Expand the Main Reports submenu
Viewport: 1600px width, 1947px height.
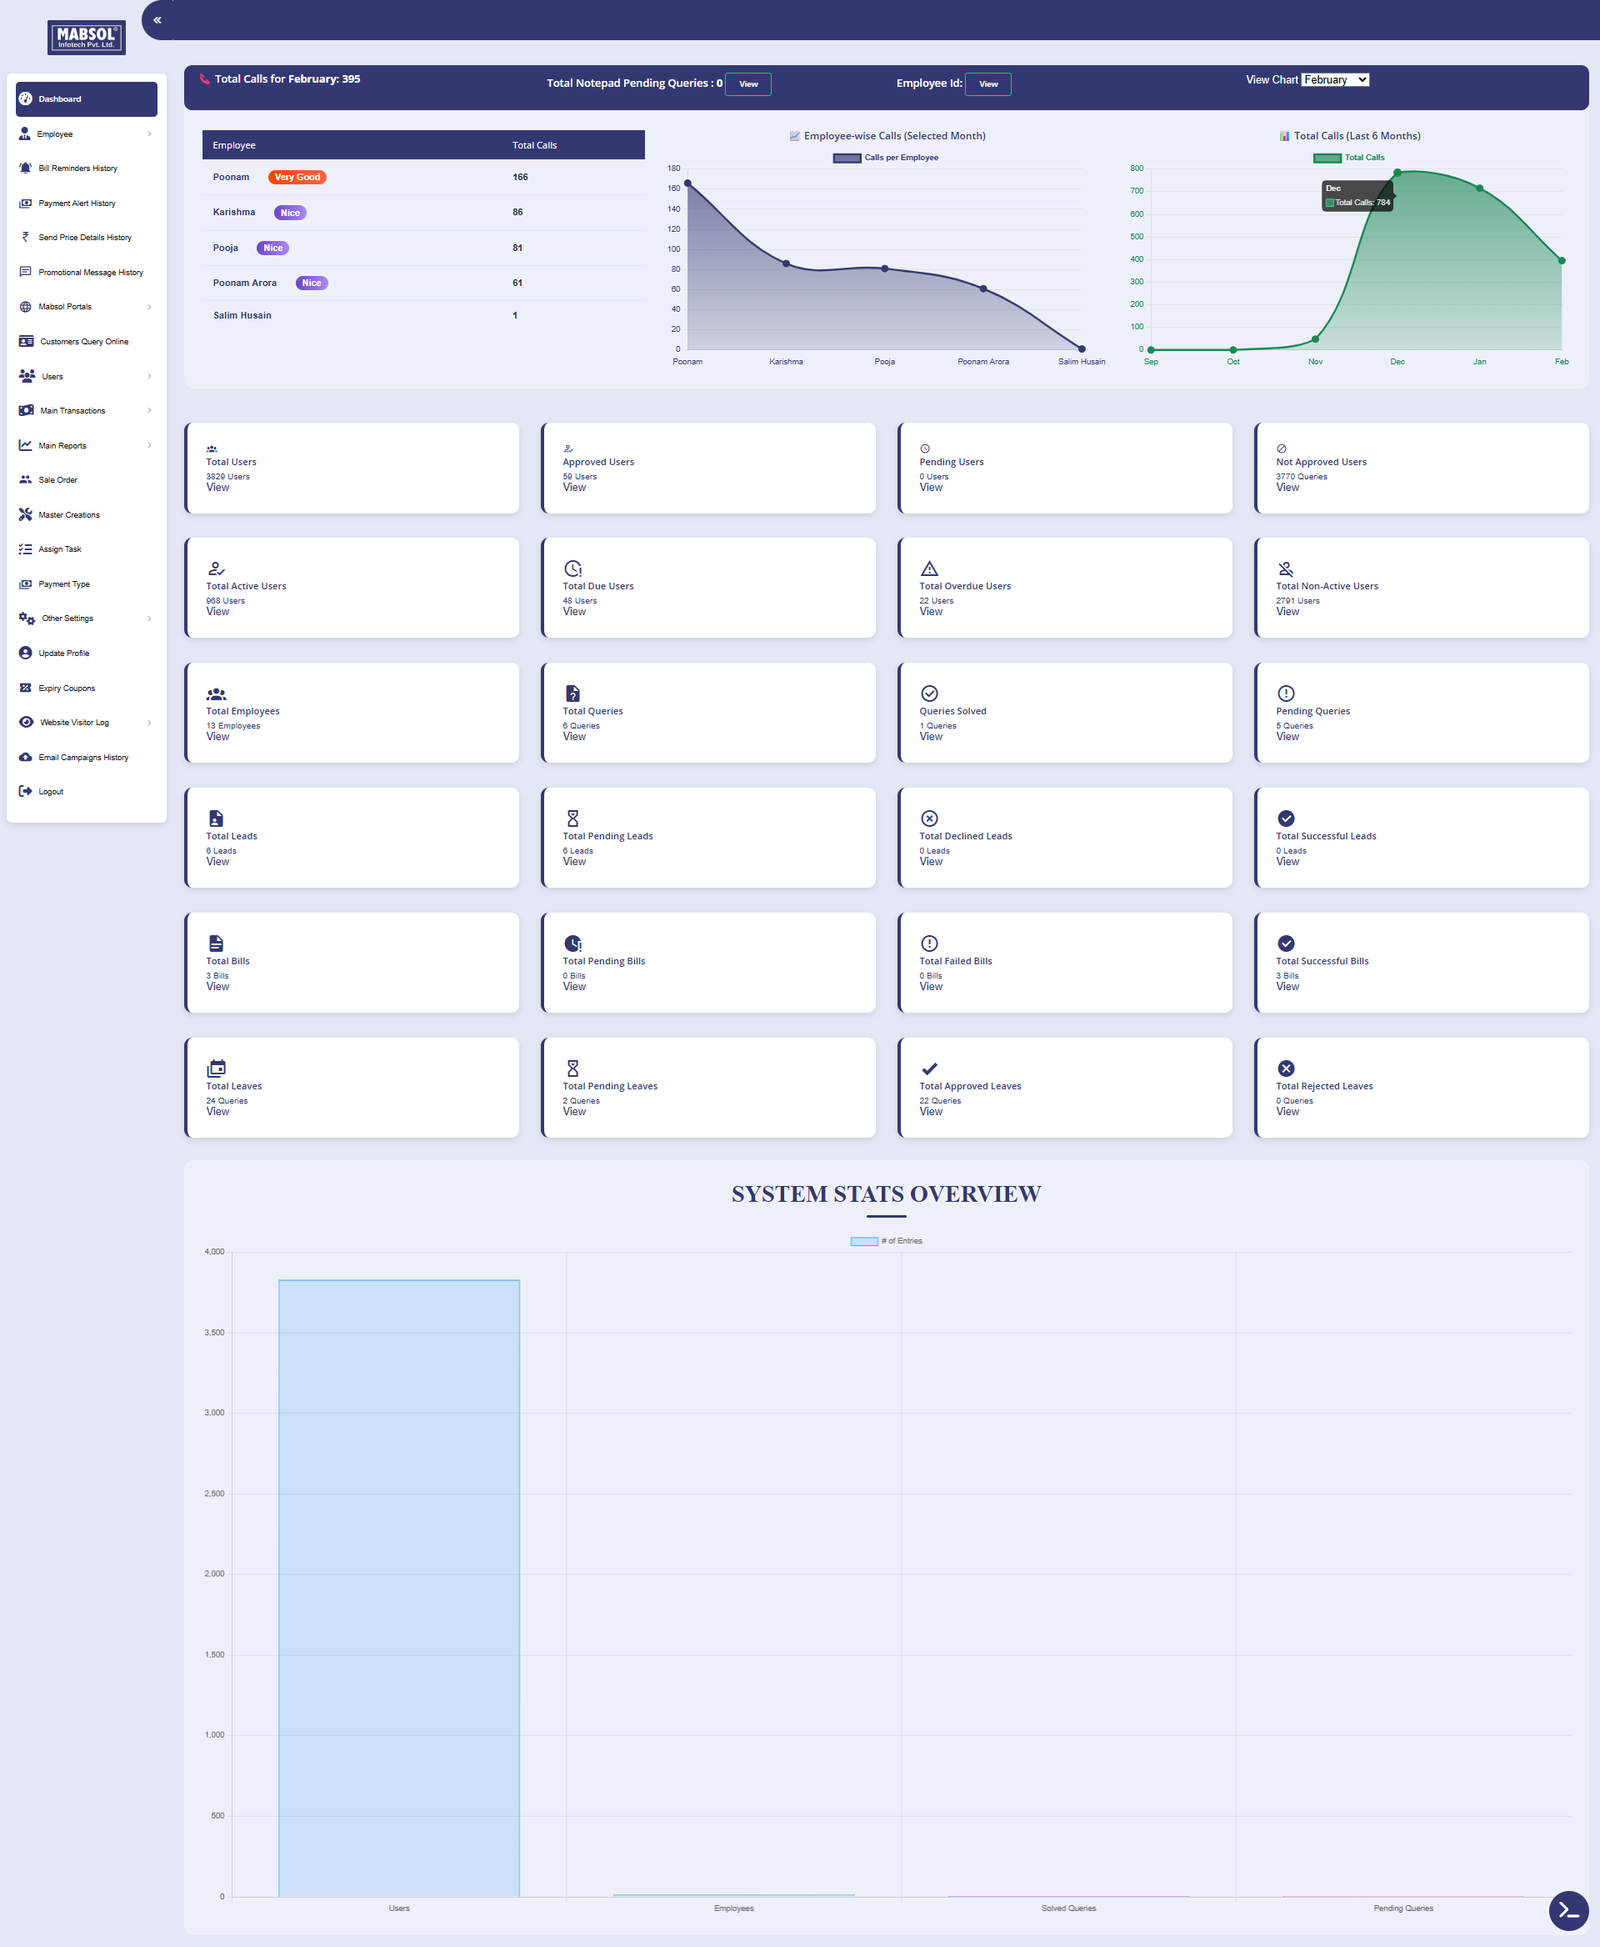[x=86, y=446]
